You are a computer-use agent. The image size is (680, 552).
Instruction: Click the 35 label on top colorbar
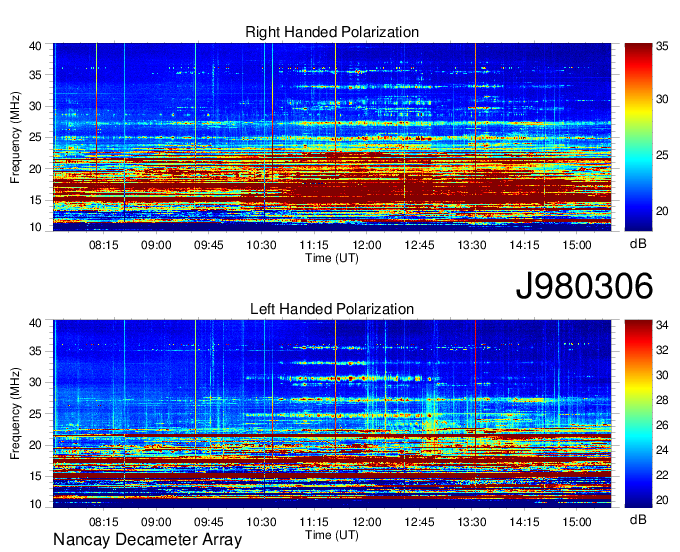click(x=662, y=46)
